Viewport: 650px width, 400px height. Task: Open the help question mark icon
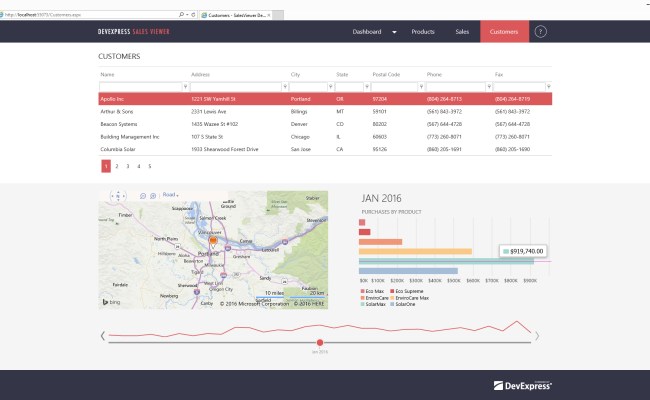click(x=540, y=32)
